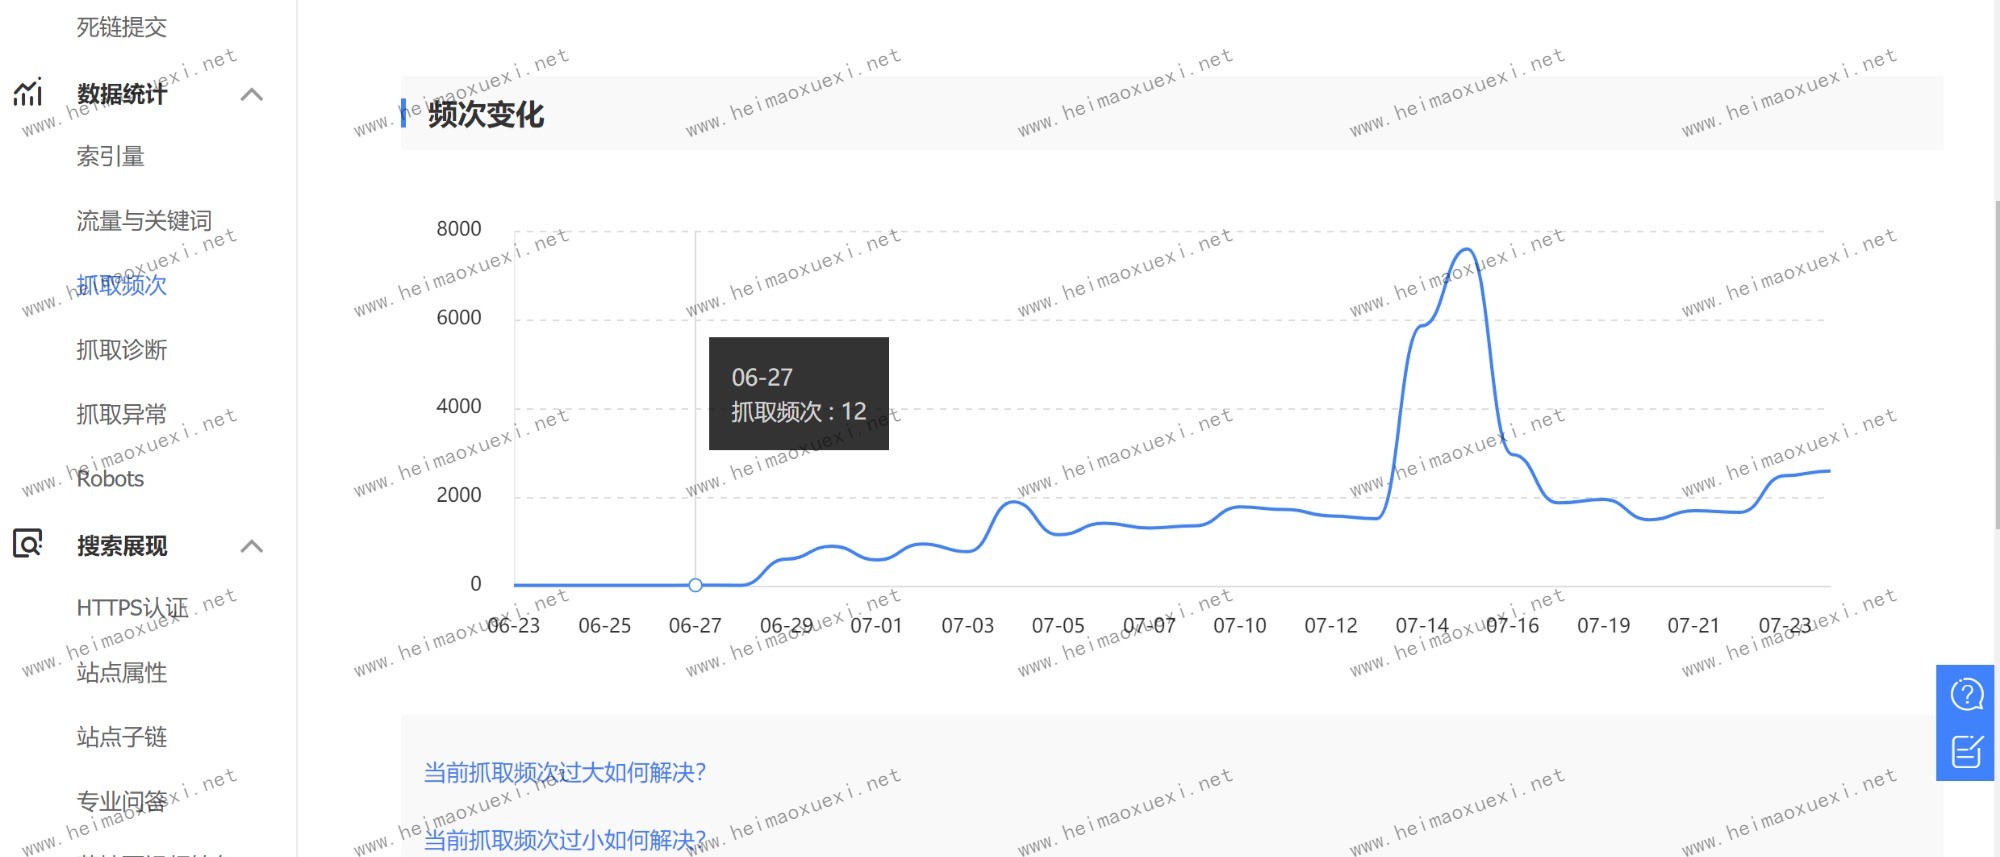This screenshot has width=2000, height=857.
Task: Open link 当前抓取频次过小如何解决?
Action: pos(565,840)
